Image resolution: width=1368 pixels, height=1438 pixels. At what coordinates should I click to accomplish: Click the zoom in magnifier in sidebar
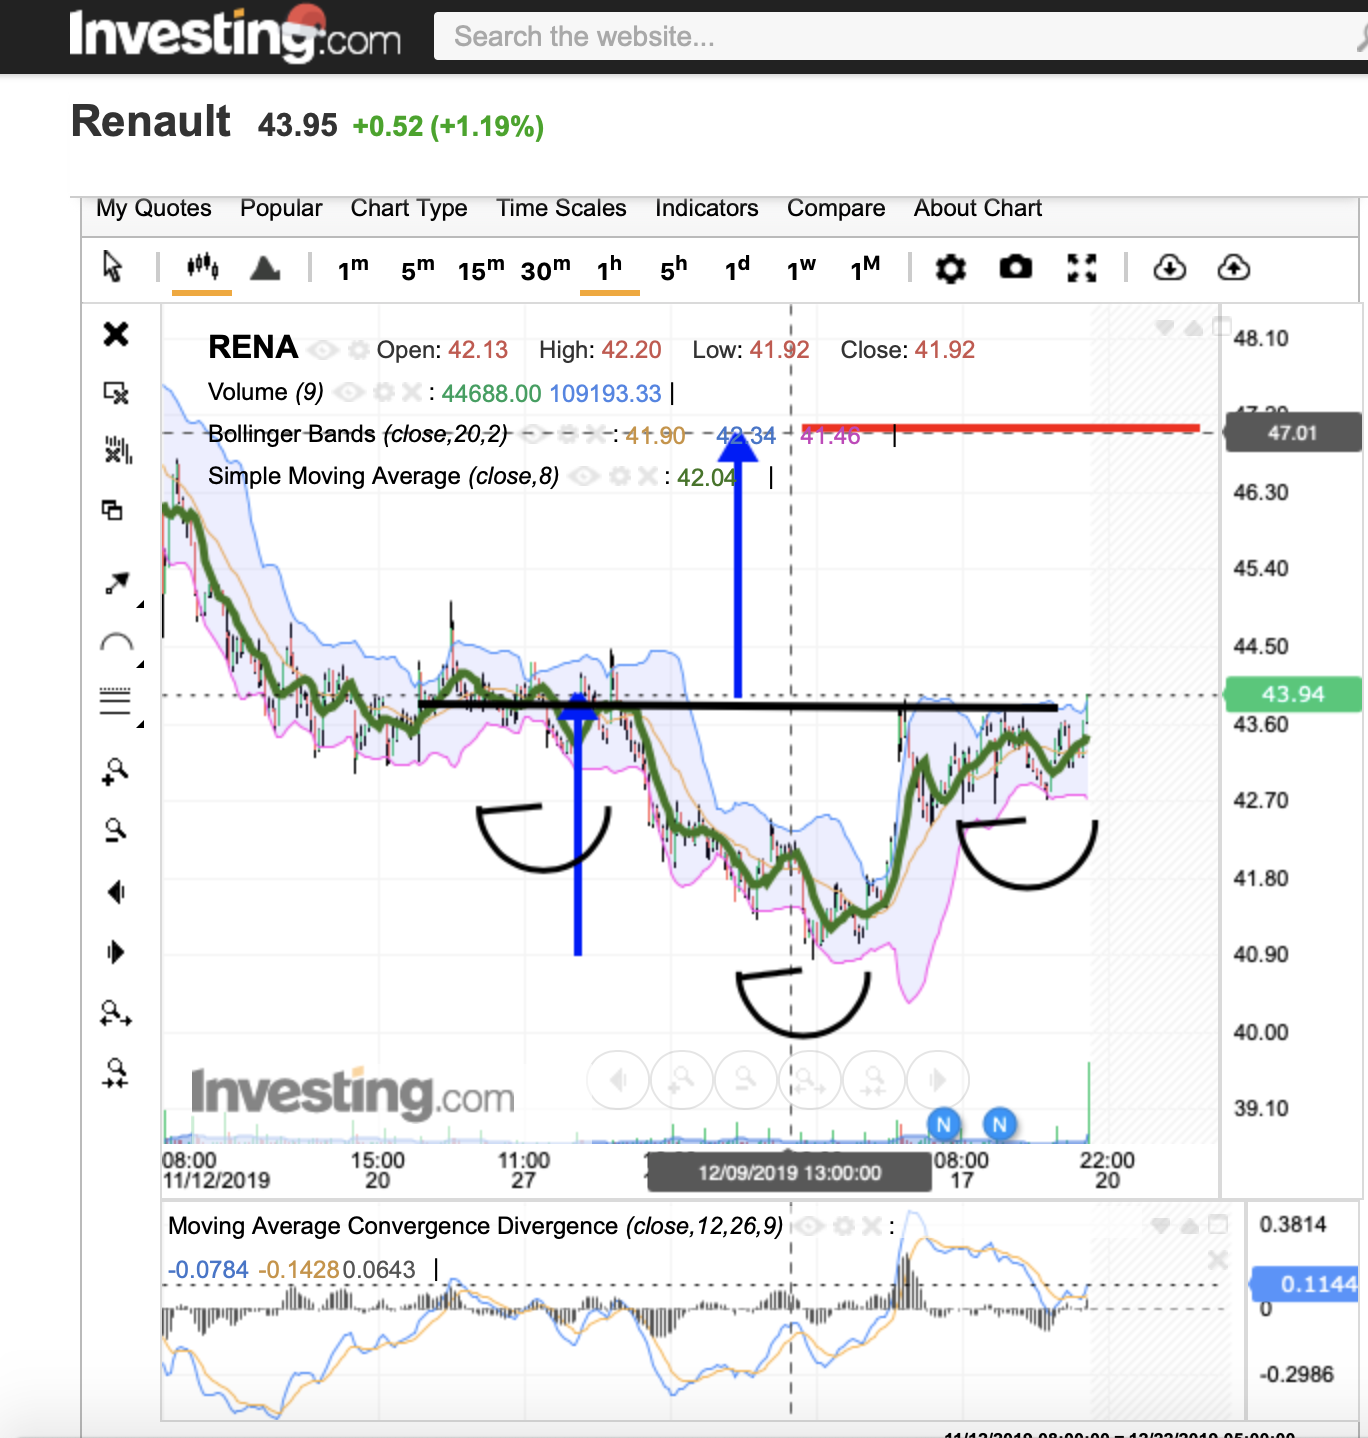(115, 771)
